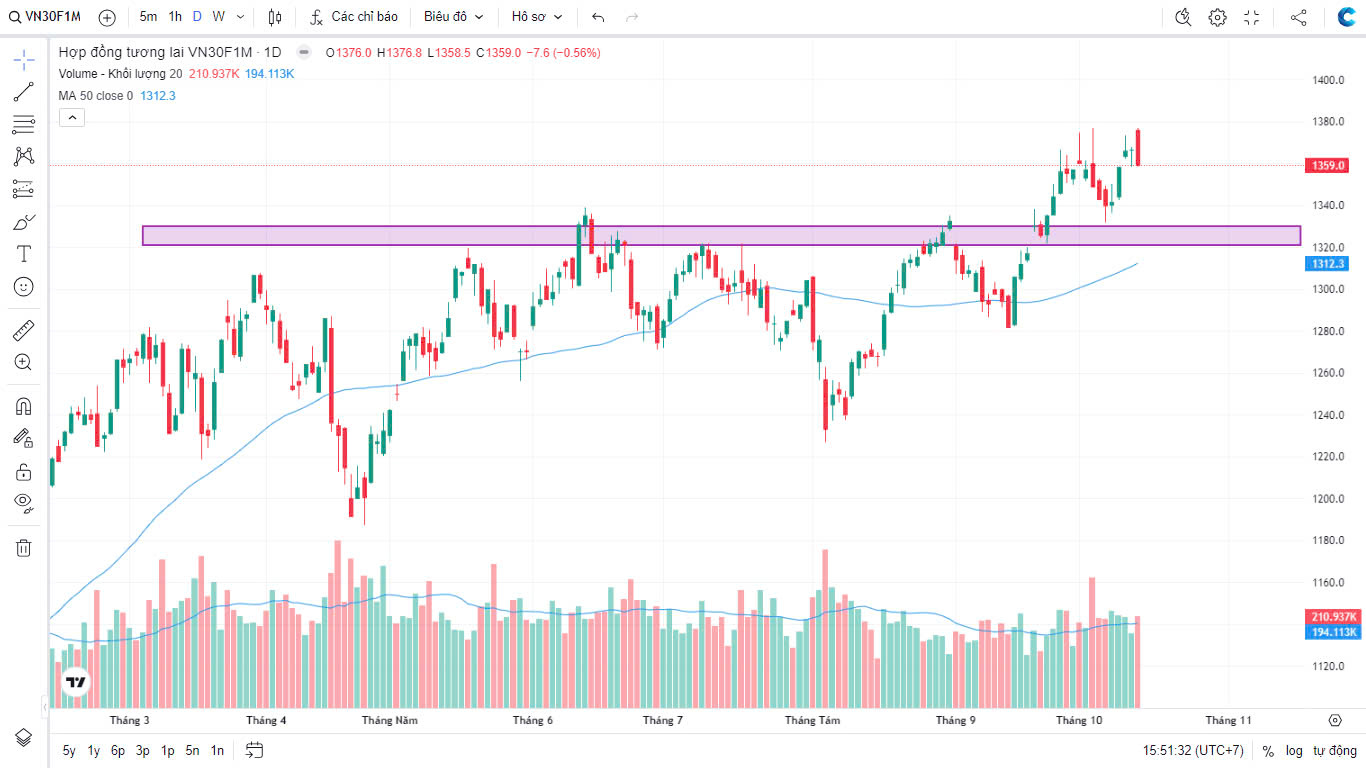Select the text annotation tool
This screenshot has height=768, width=1366.
(24, 254)
